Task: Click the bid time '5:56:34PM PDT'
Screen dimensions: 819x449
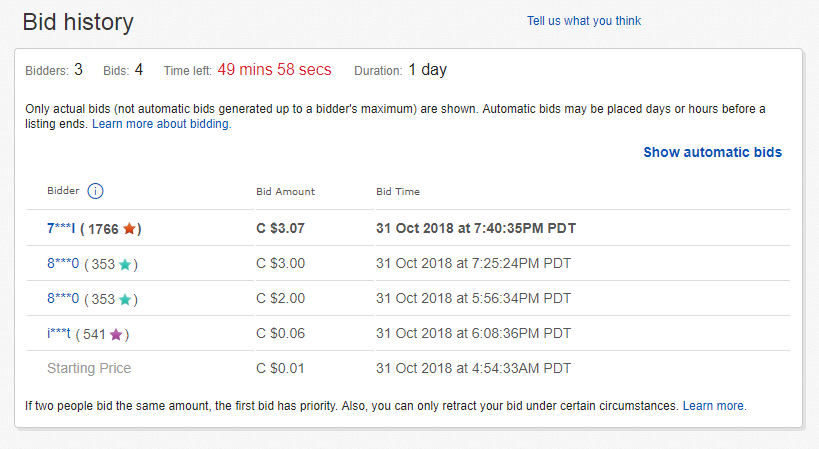Action: click(x=522, y=298)
